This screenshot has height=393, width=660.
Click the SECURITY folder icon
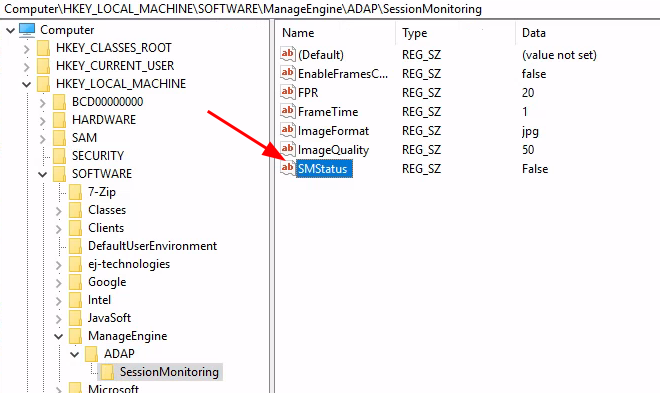59,156
